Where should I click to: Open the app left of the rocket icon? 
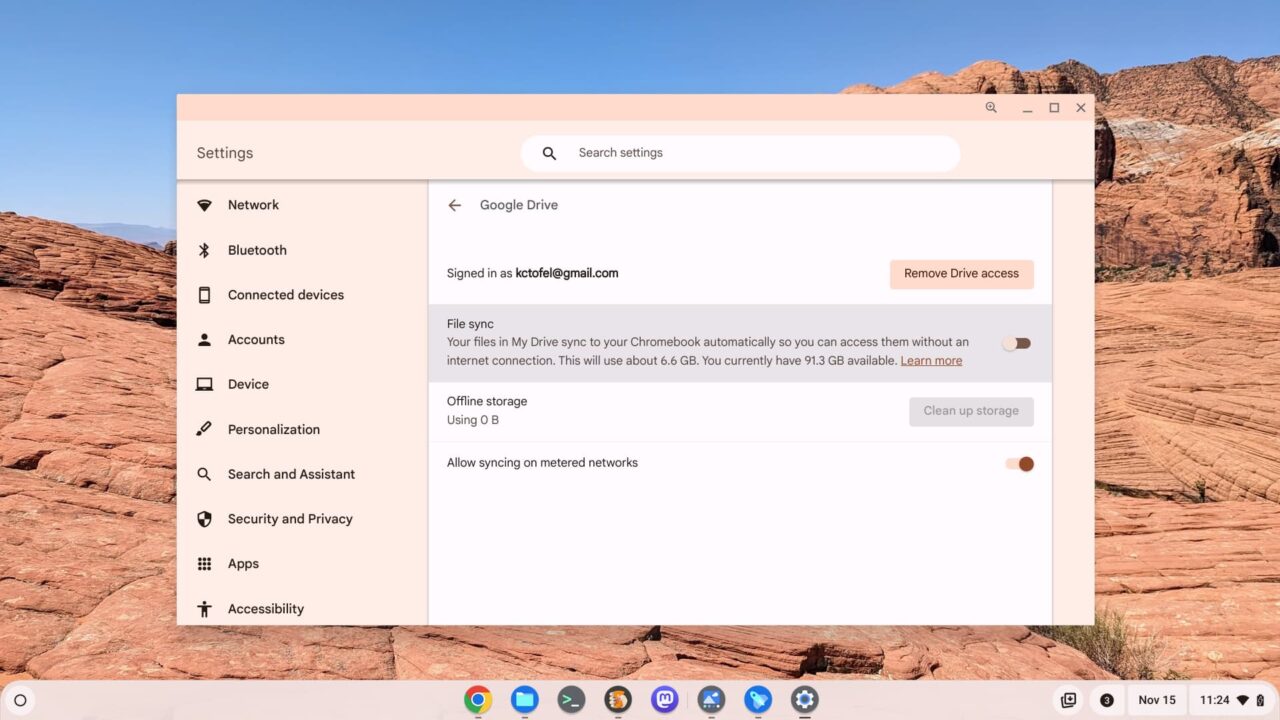pos(711,700)
